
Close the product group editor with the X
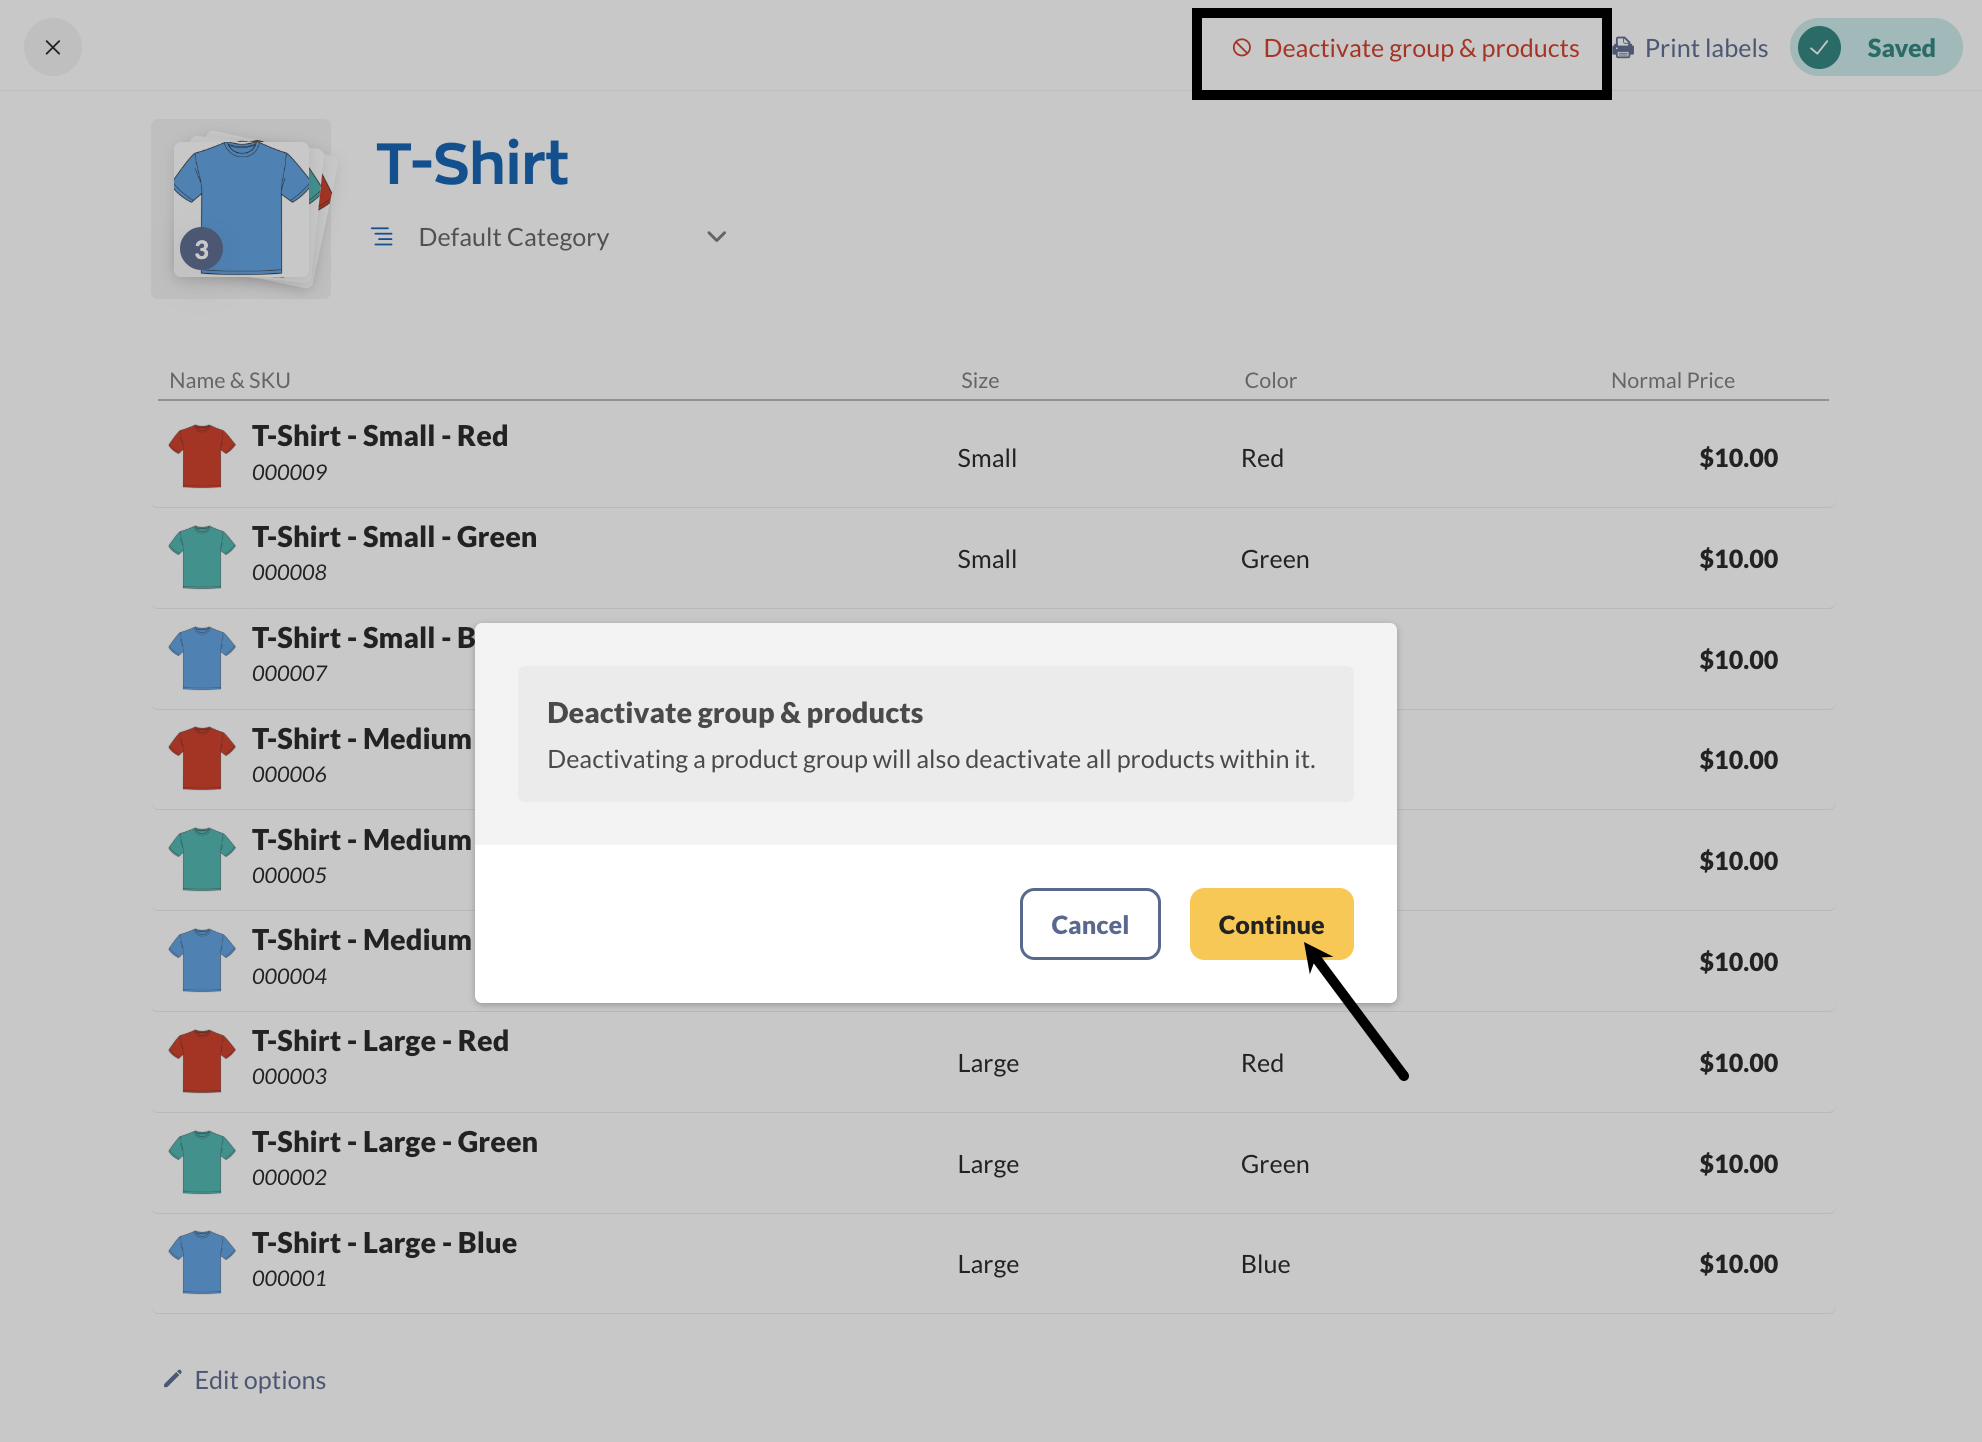pyautogui.click(x=53, y=47)
